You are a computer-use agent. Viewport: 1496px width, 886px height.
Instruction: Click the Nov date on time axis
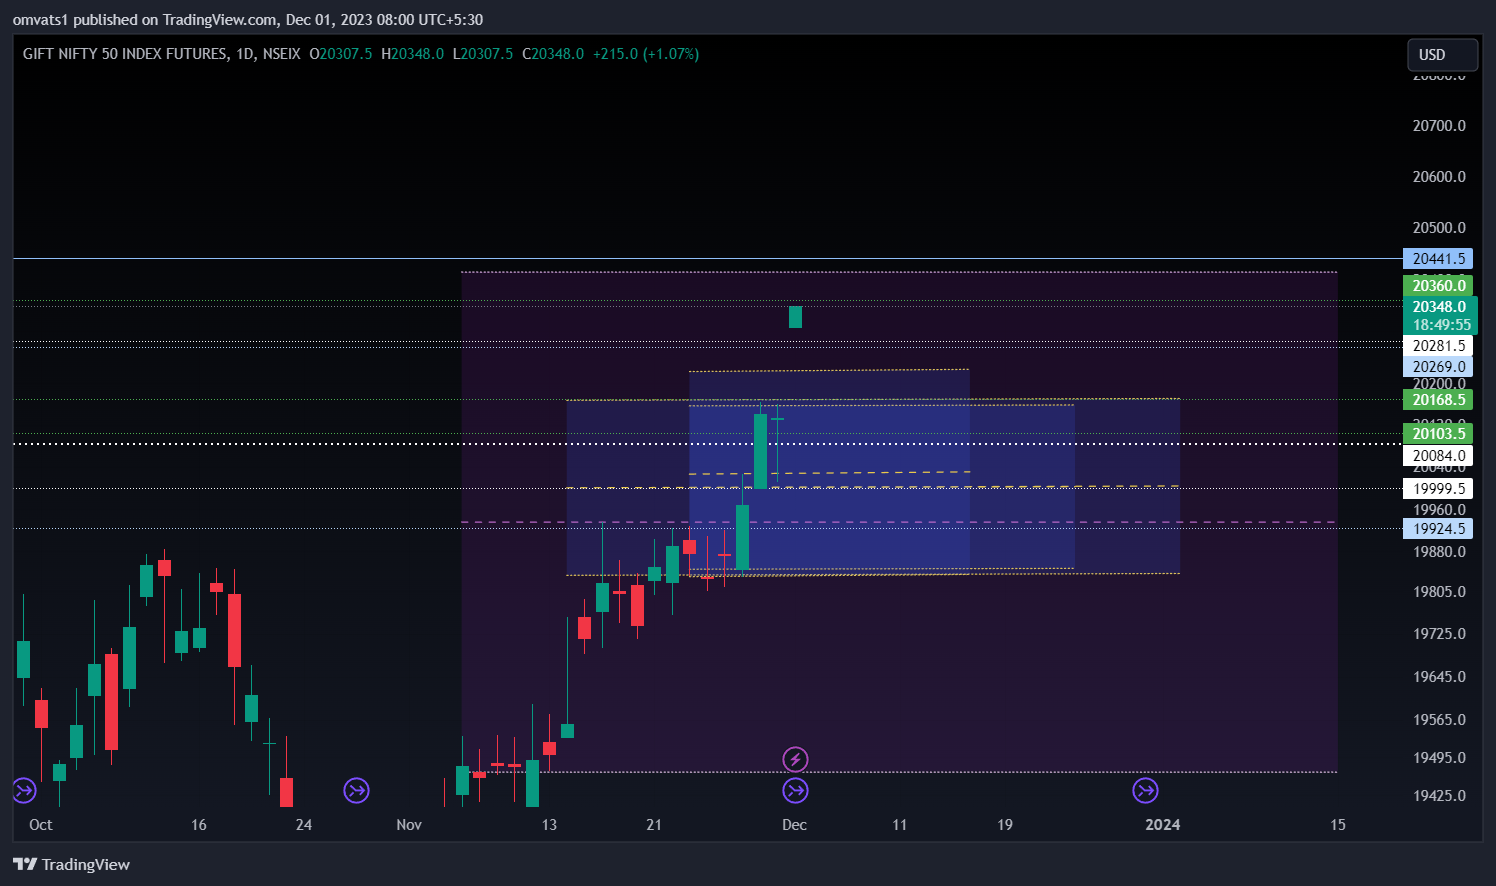click(409, 825)
